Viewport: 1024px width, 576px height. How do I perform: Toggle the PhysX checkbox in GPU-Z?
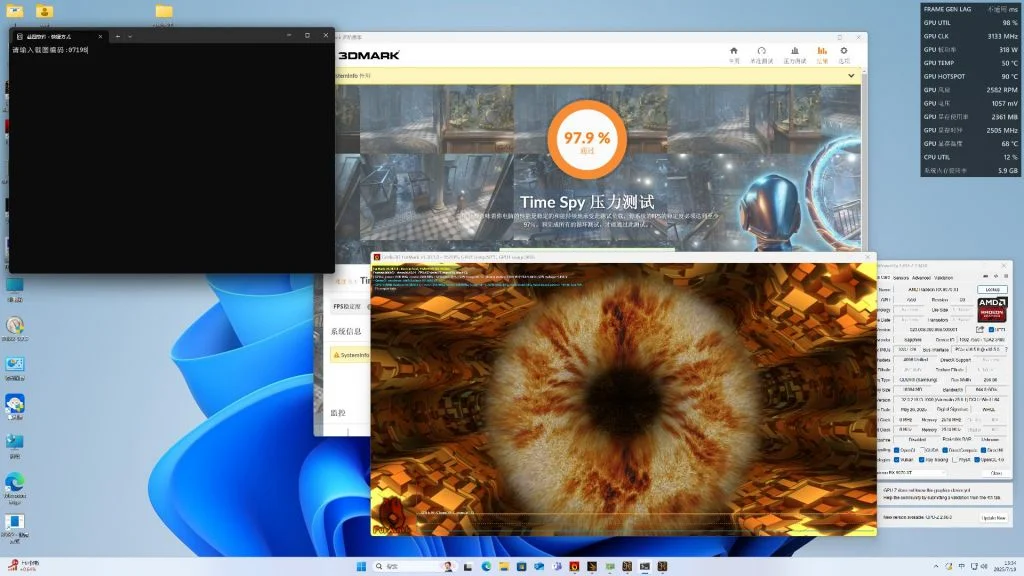coord(955,460)
